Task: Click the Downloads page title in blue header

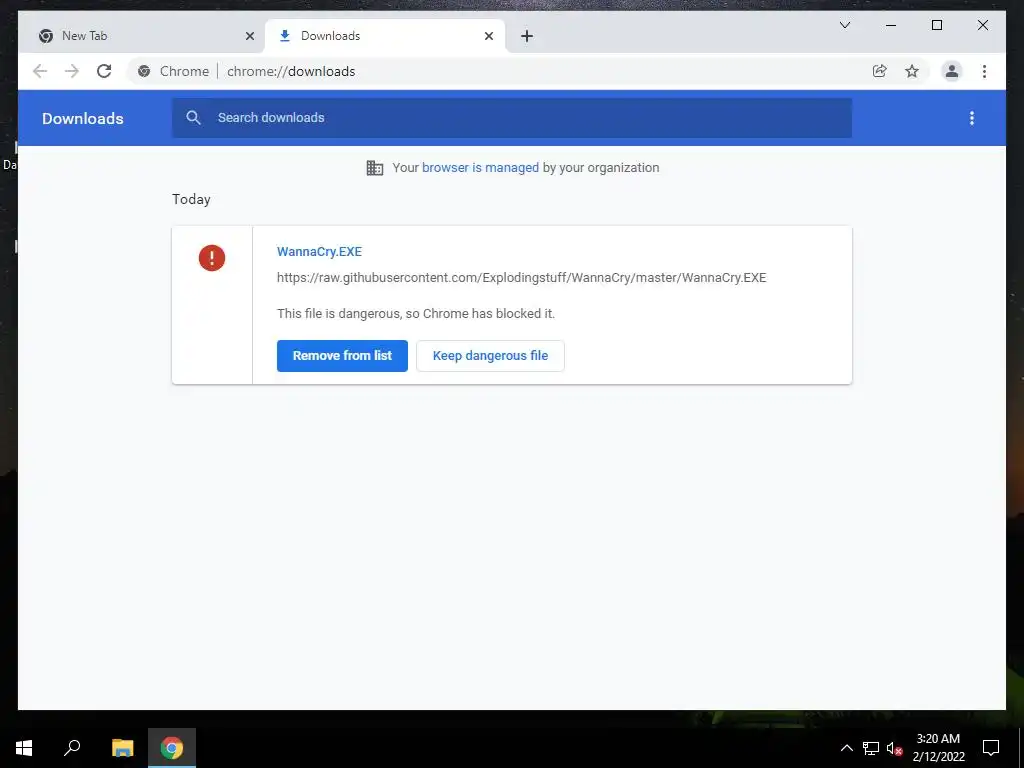Action: pos(82,118)
